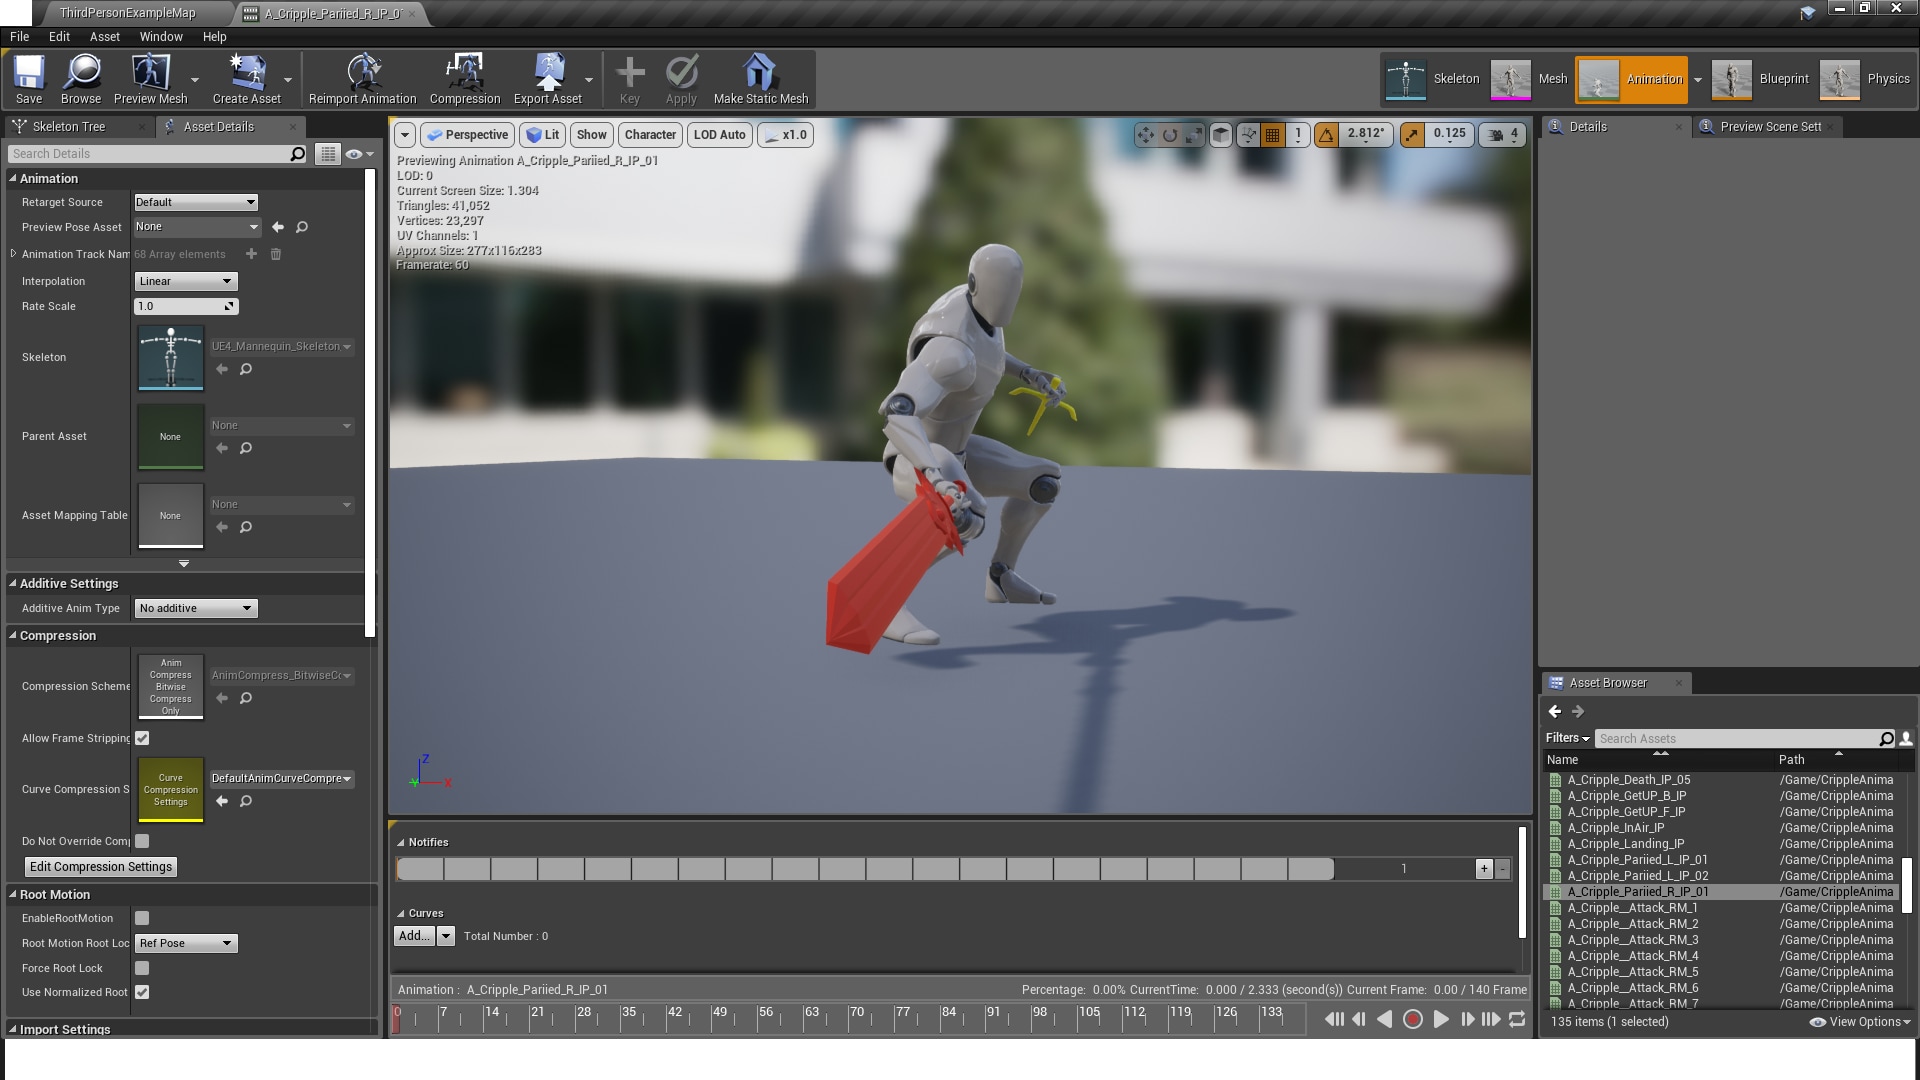Open the Asset menu
1920x1080 pixels.
coord(104,36)
